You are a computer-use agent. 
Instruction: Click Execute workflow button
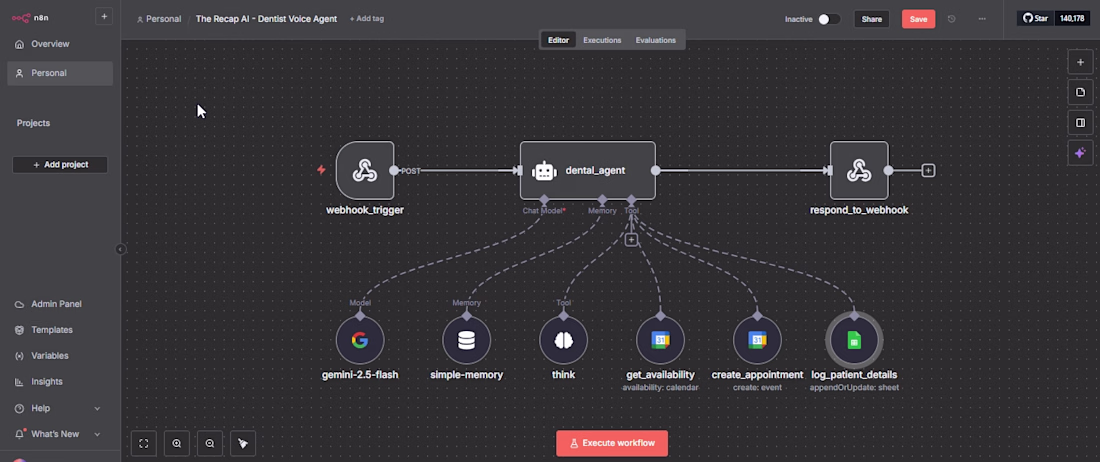tap(612, 443)
